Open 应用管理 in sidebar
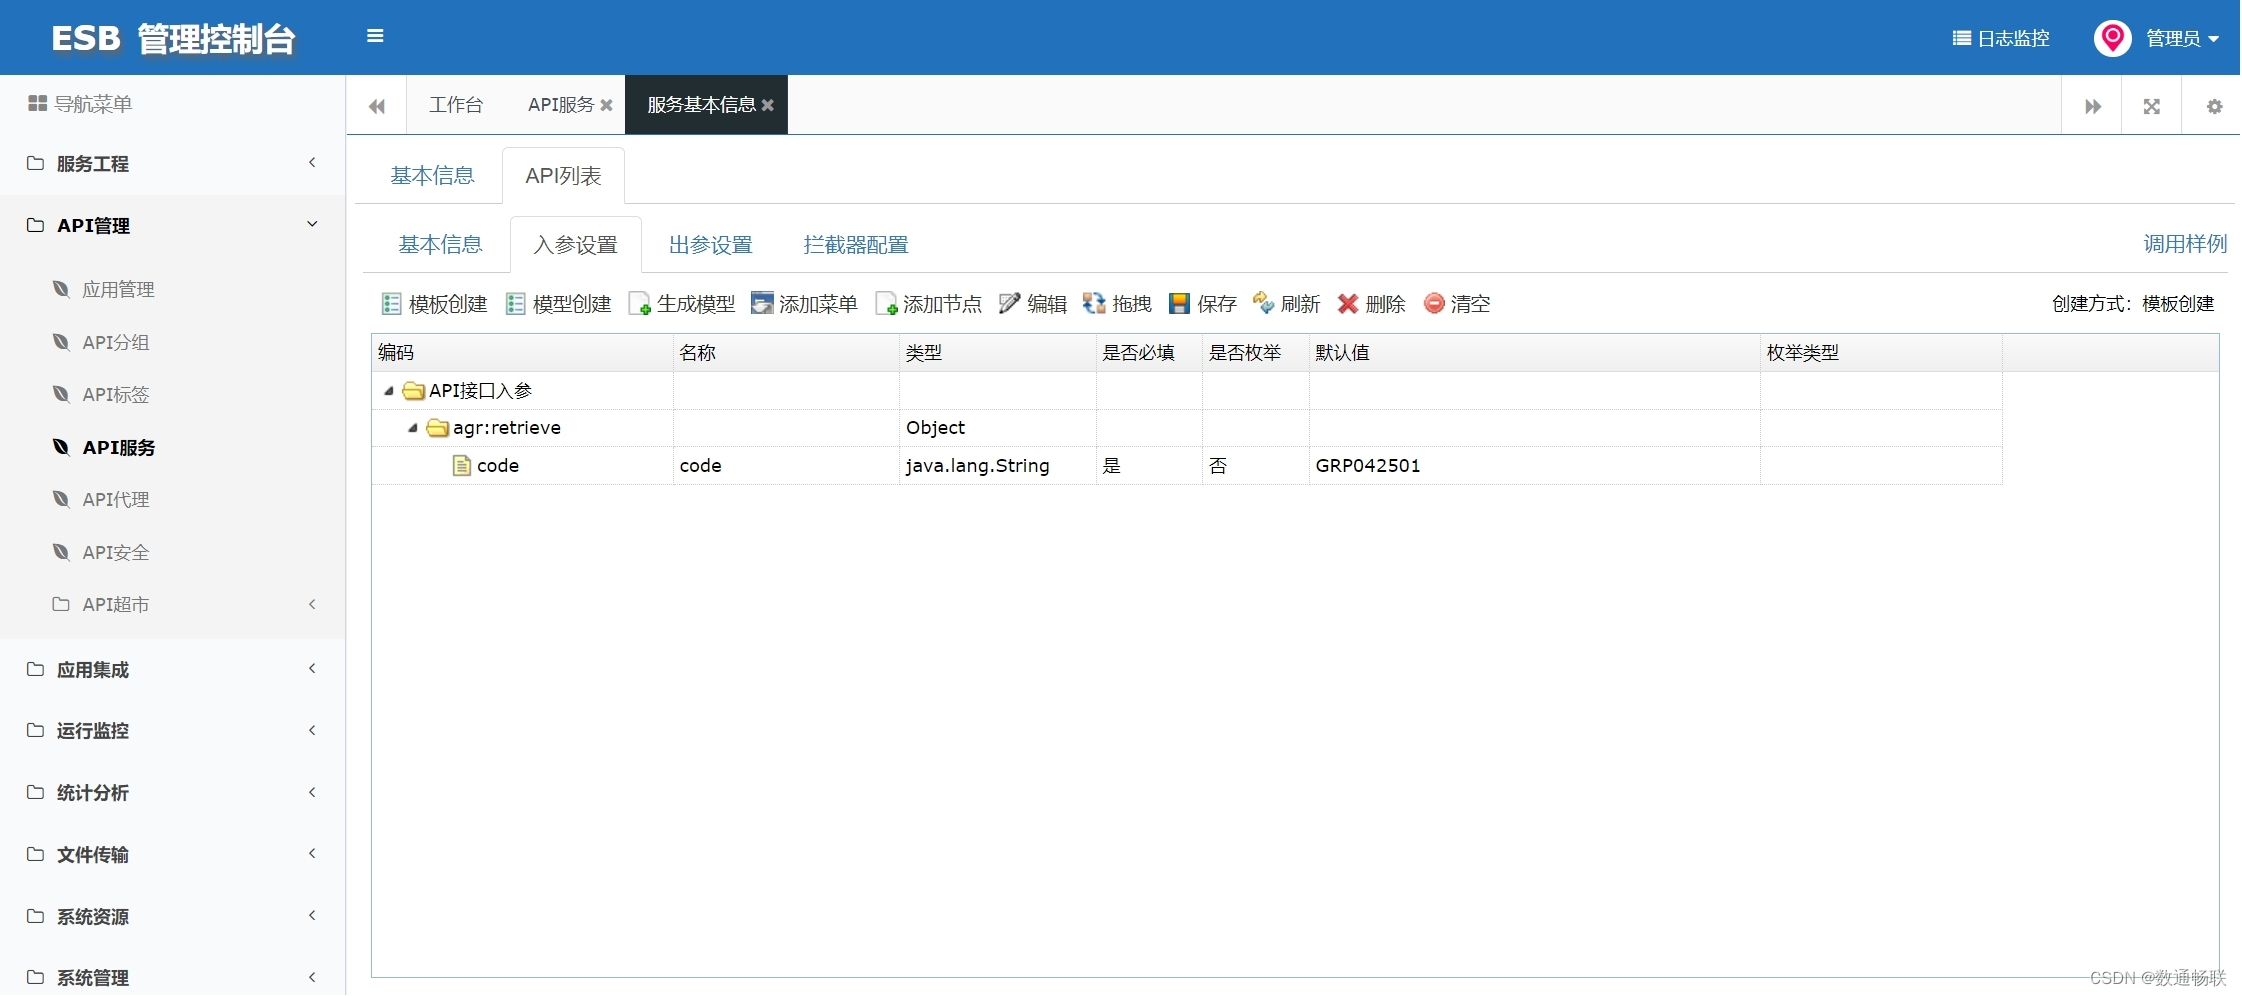Screen dimensions: 2242x996 [x=118, y=290]
